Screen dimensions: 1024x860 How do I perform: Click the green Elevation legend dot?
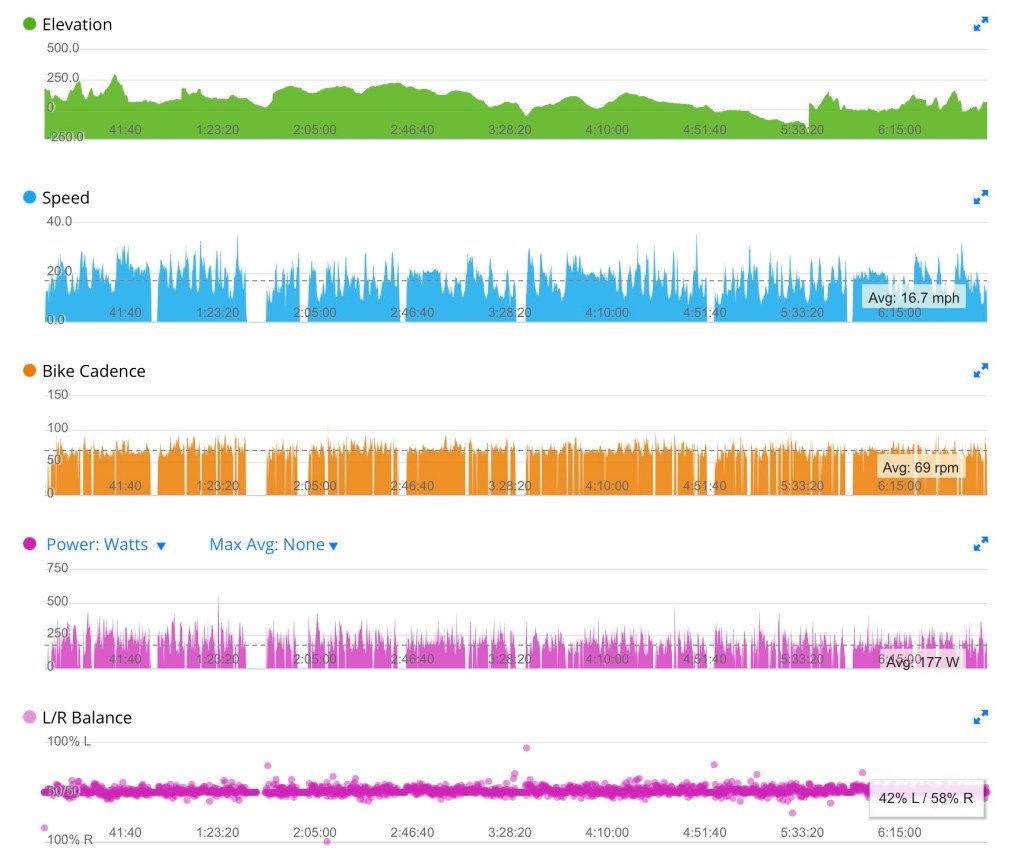tap(30, 24)
